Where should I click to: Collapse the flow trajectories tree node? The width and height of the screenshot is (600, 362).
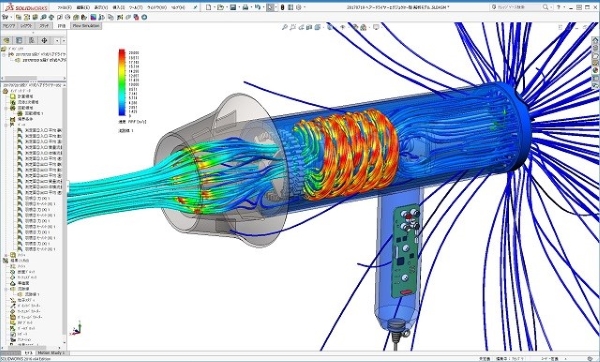tap(7, 289)
